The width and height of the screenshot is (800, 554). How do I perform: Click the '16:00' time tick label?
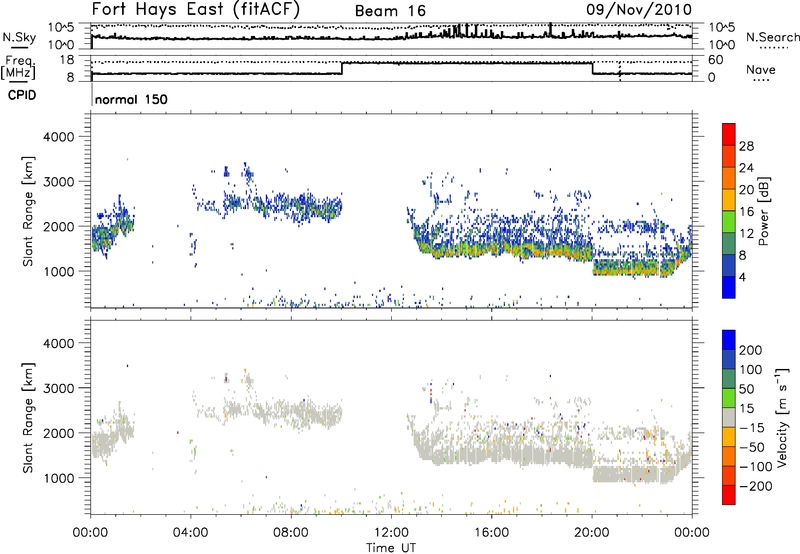point(491,533)
